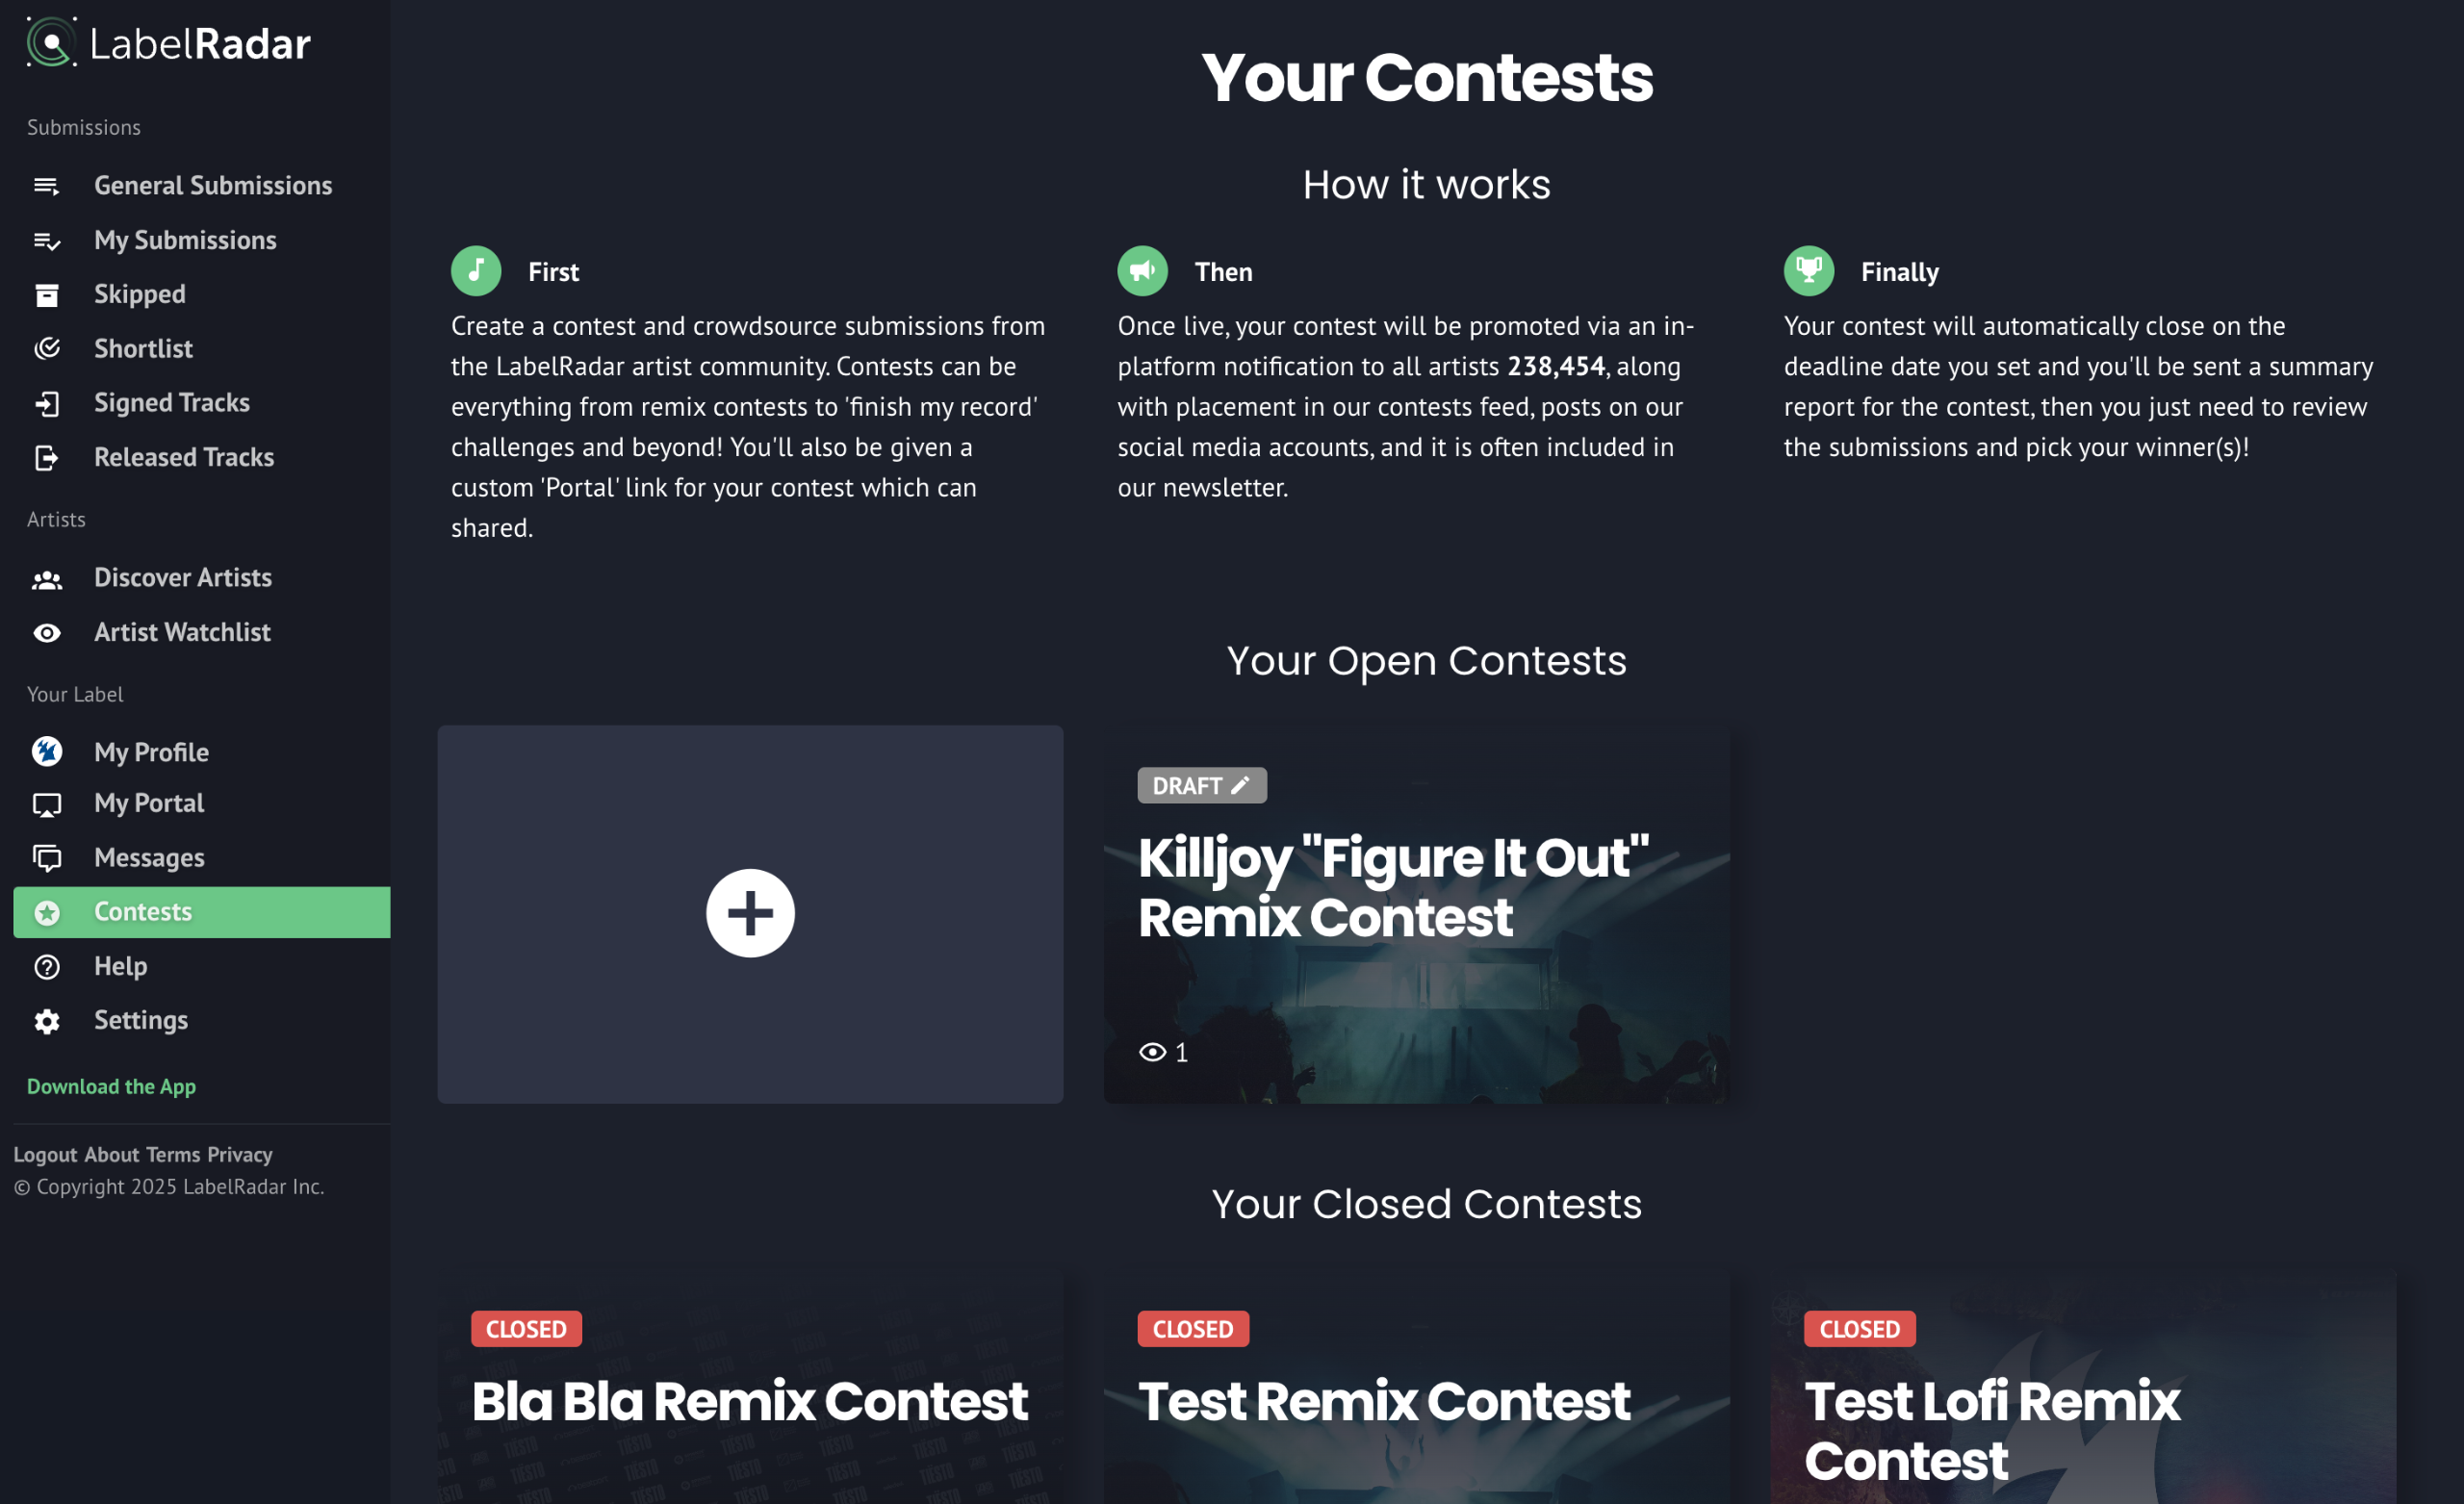Open My Portal in the sidebar
The width and height of the screenshot is (2464, 1504).
pos(148,803)
